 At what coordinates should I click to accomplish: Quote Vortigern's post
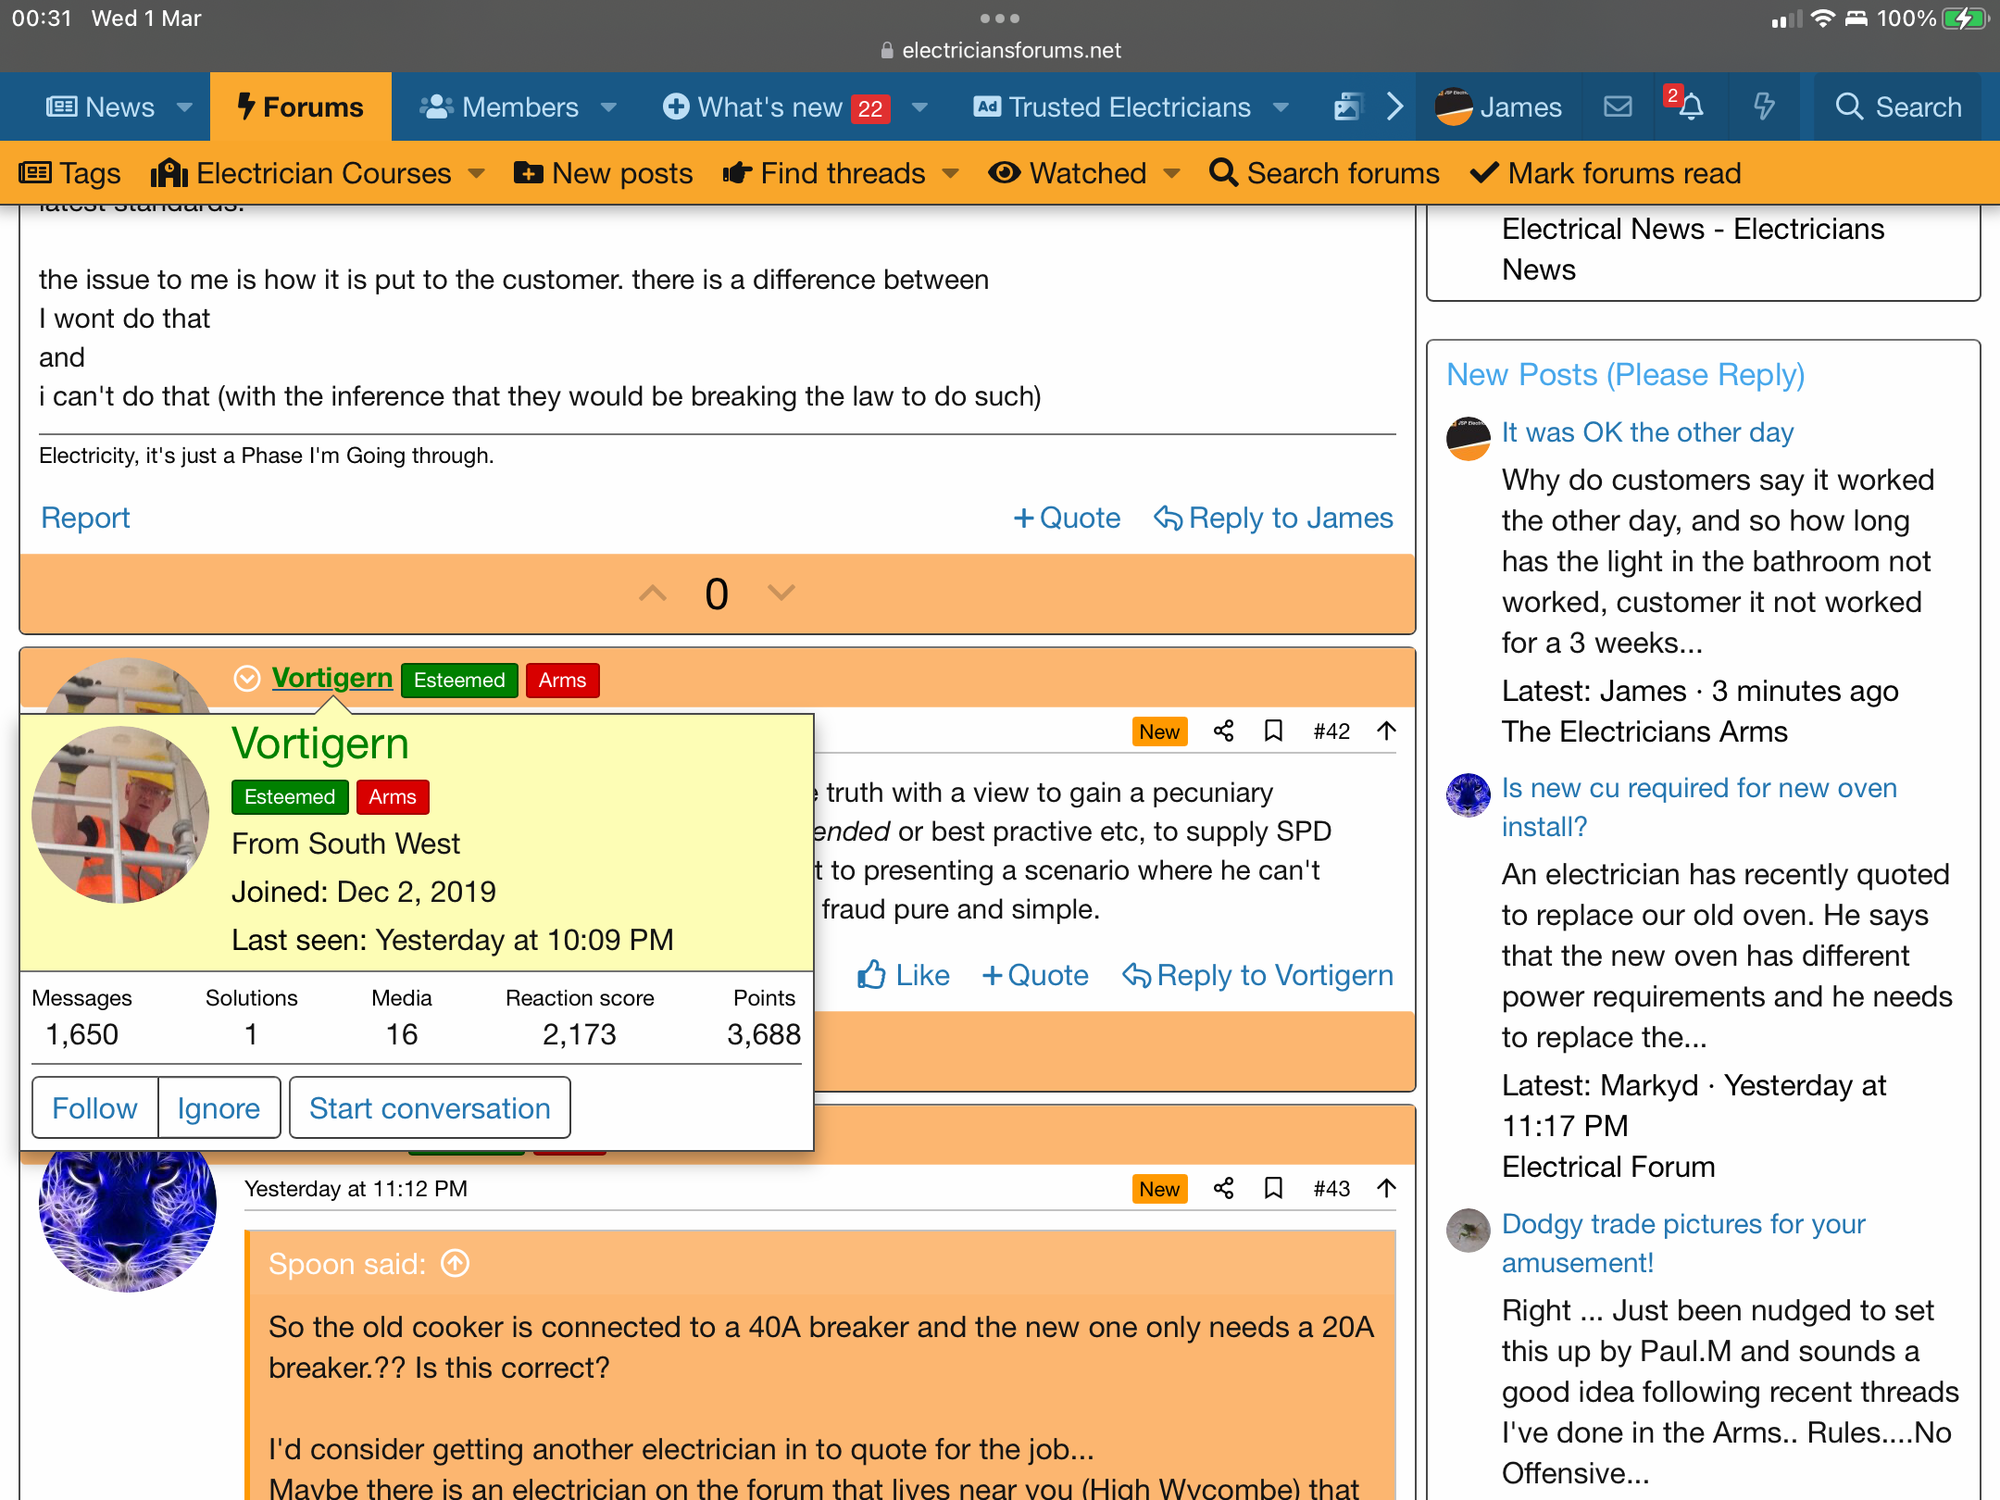click(1035, 975)
